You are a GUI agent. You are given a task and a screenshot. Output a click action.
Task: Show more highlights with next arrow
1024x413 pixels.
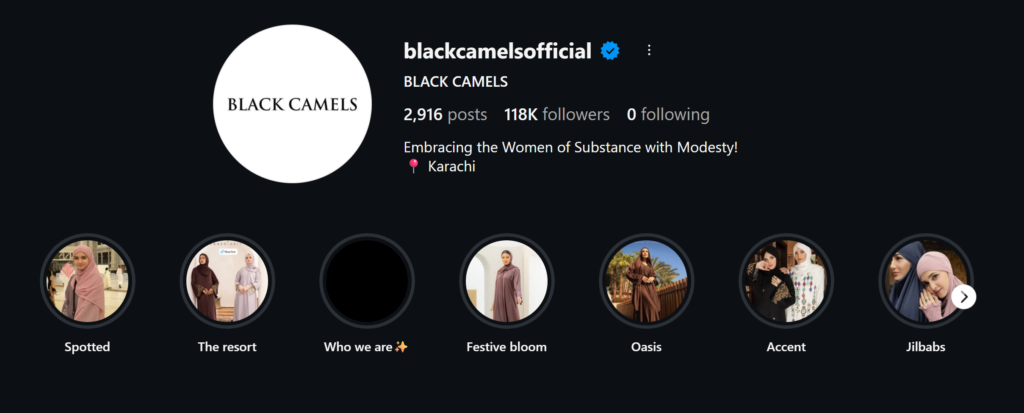point(964,297)
